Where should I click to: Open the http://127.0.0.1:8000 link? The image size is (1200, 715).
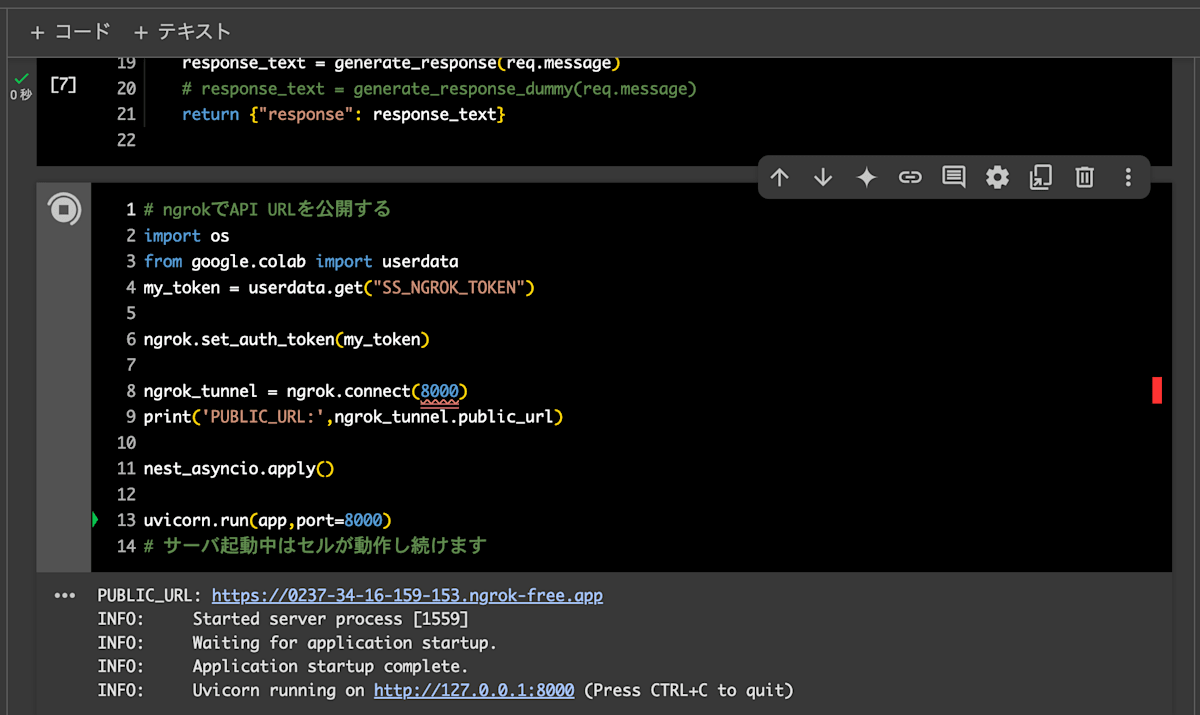[474, 690]
